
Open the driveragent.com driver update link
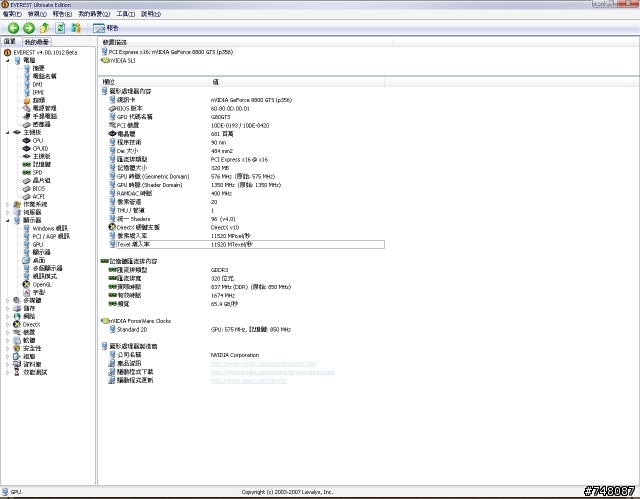pos(248,380)
